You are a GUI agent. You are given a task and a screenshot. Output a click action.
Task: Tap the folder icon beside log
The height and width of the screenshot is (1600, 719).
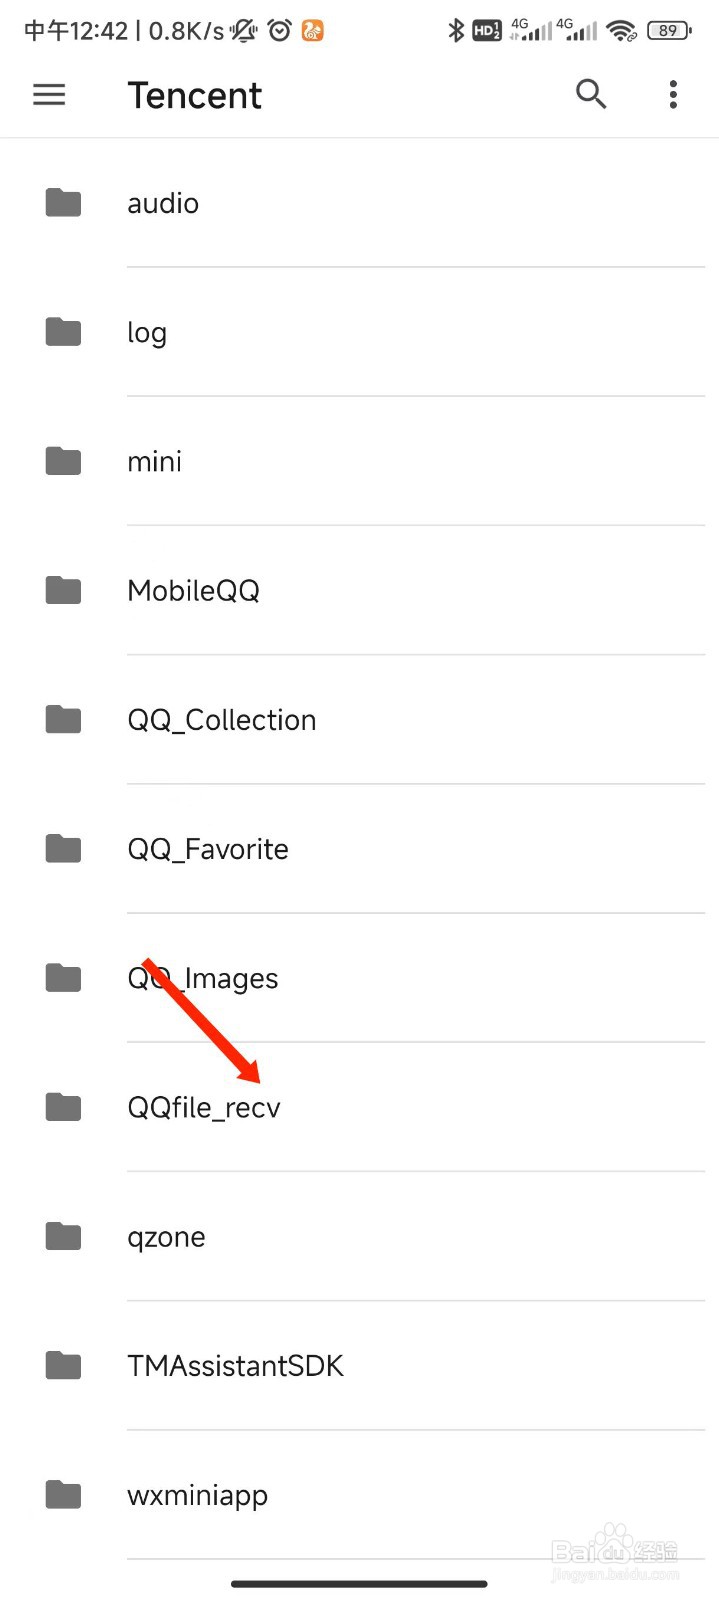(x=63, y=332)
